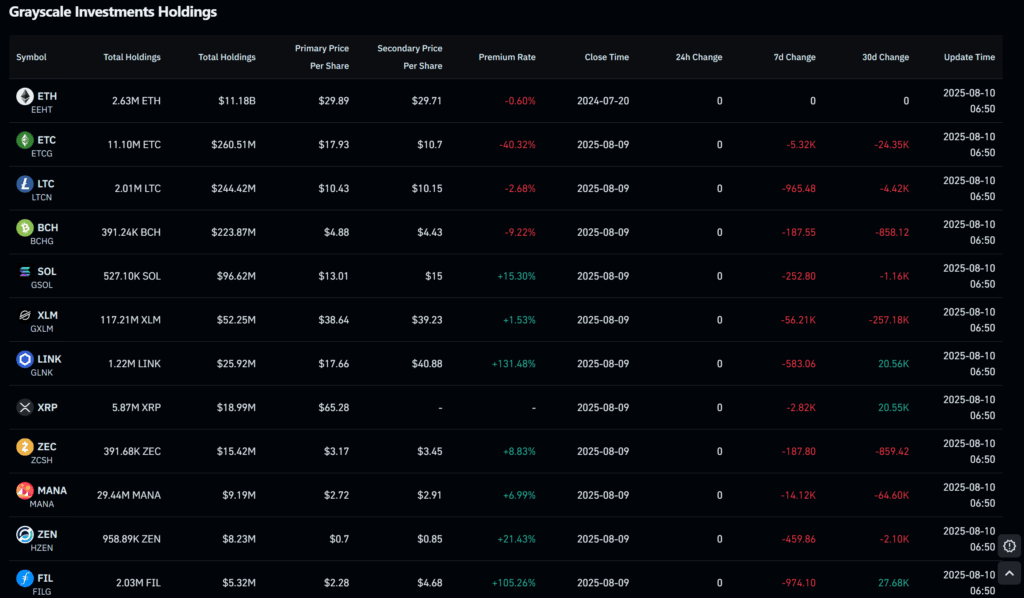Click Secondary Price Per Share header
Screen dimensions: 1024x598
click(x=409, y=57)
